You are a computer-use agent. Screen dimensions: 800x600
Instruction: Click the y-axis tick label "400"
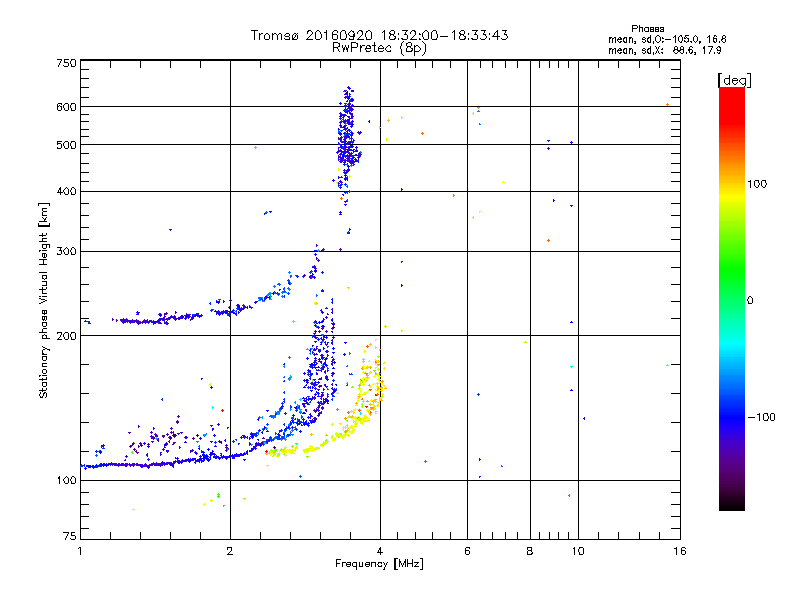pos(66,192)
